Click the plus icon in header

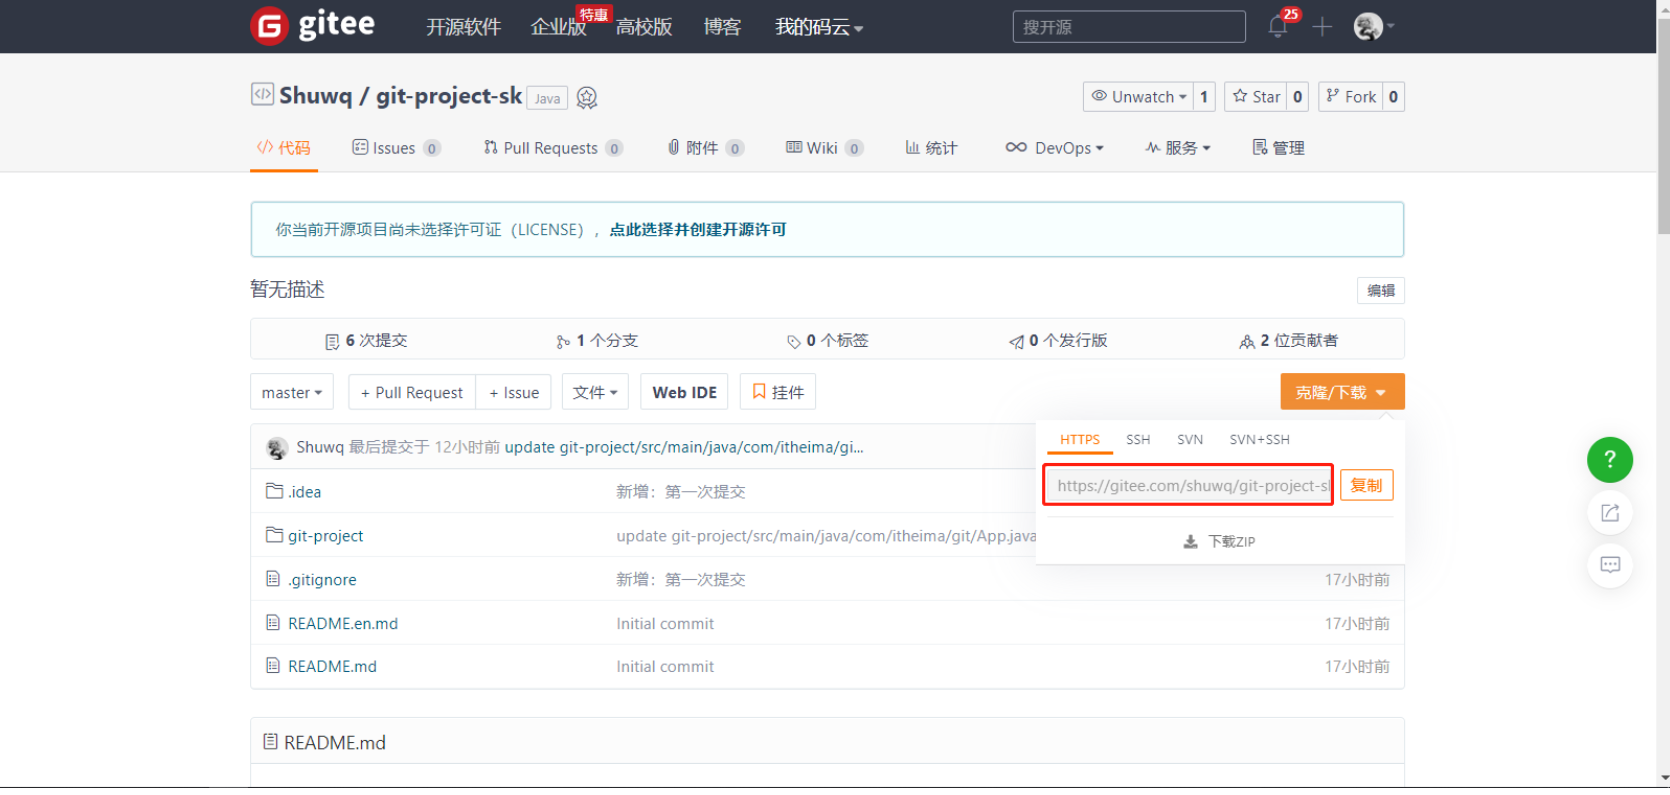(1322, 27)
